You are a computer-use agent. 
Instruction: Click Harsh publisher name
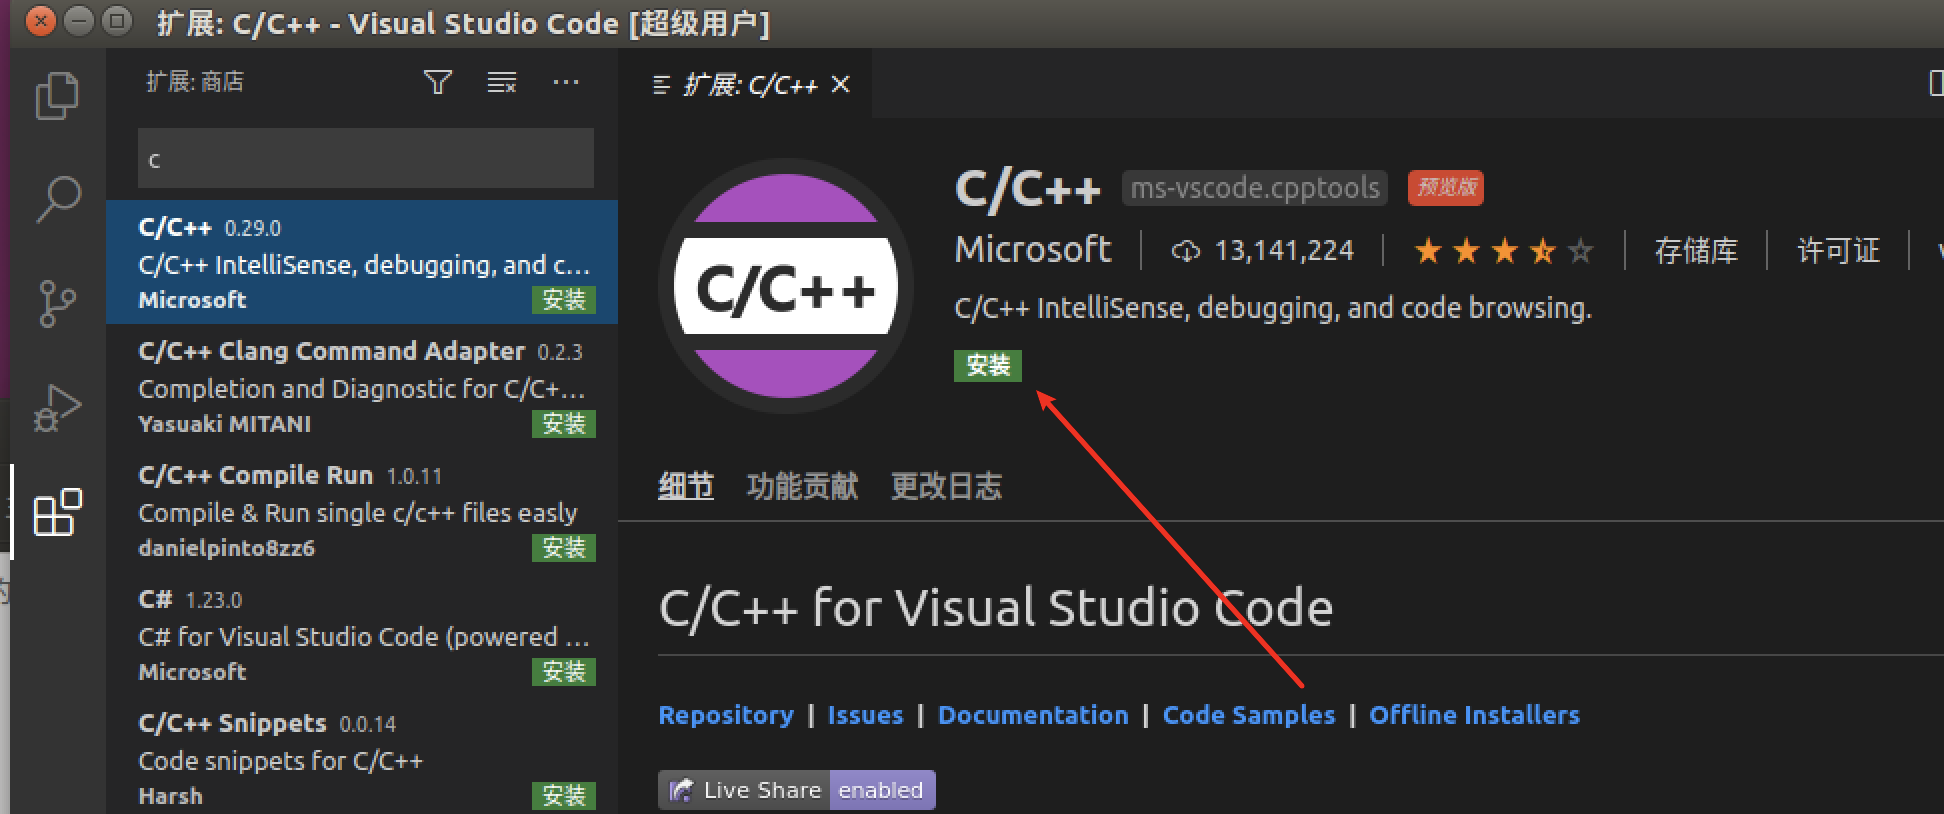[x=170, y=796]
